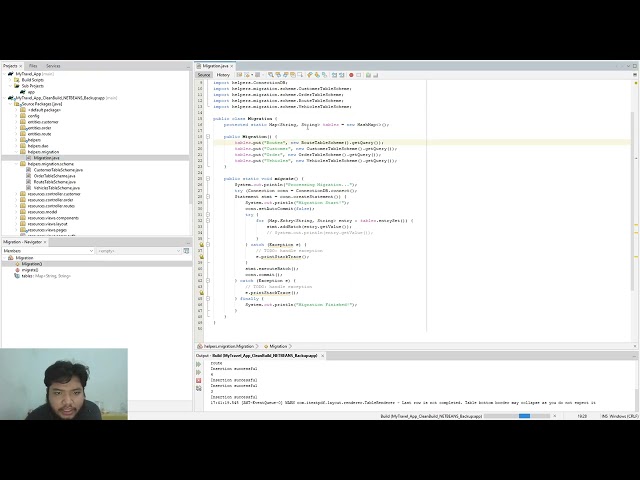Screen dimensions: 640x480
Task: Click the Shift Line Right icon
Action: [x=341, y=75]
